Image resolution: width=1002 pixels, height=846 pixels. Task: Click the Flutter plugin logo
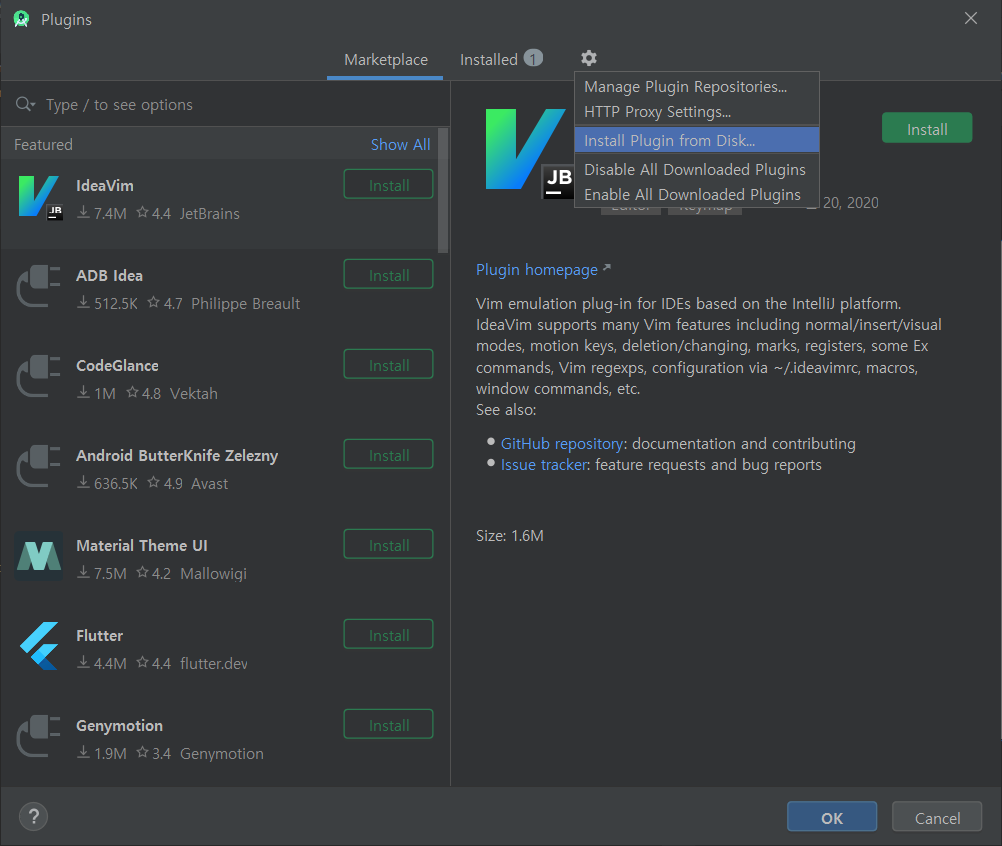click(40, 646)
